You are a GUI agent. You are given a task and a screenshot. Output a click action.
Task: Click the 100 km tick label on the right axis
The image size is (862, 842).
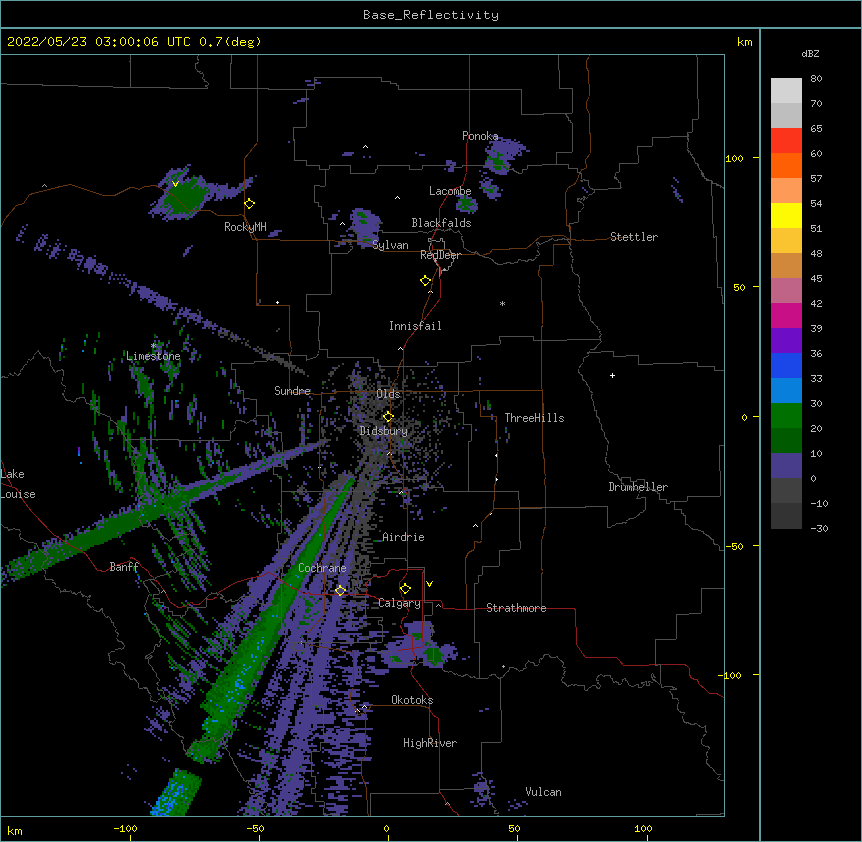(734, 158)
